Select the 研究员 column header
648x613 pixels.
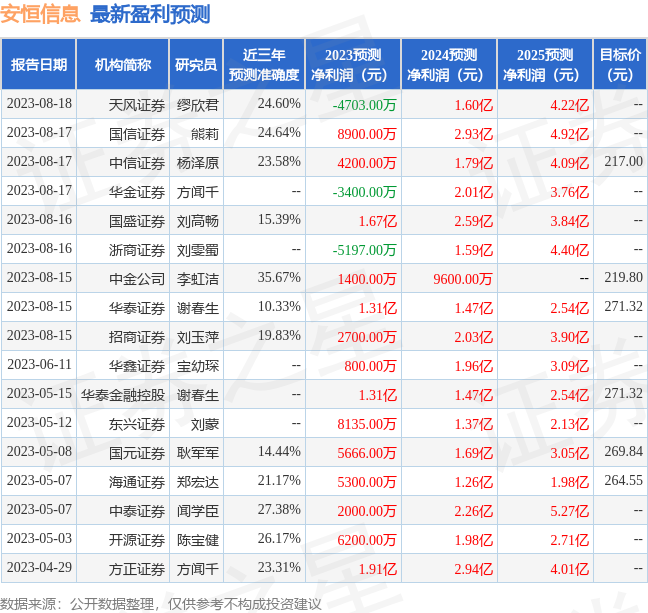[196, 64]
